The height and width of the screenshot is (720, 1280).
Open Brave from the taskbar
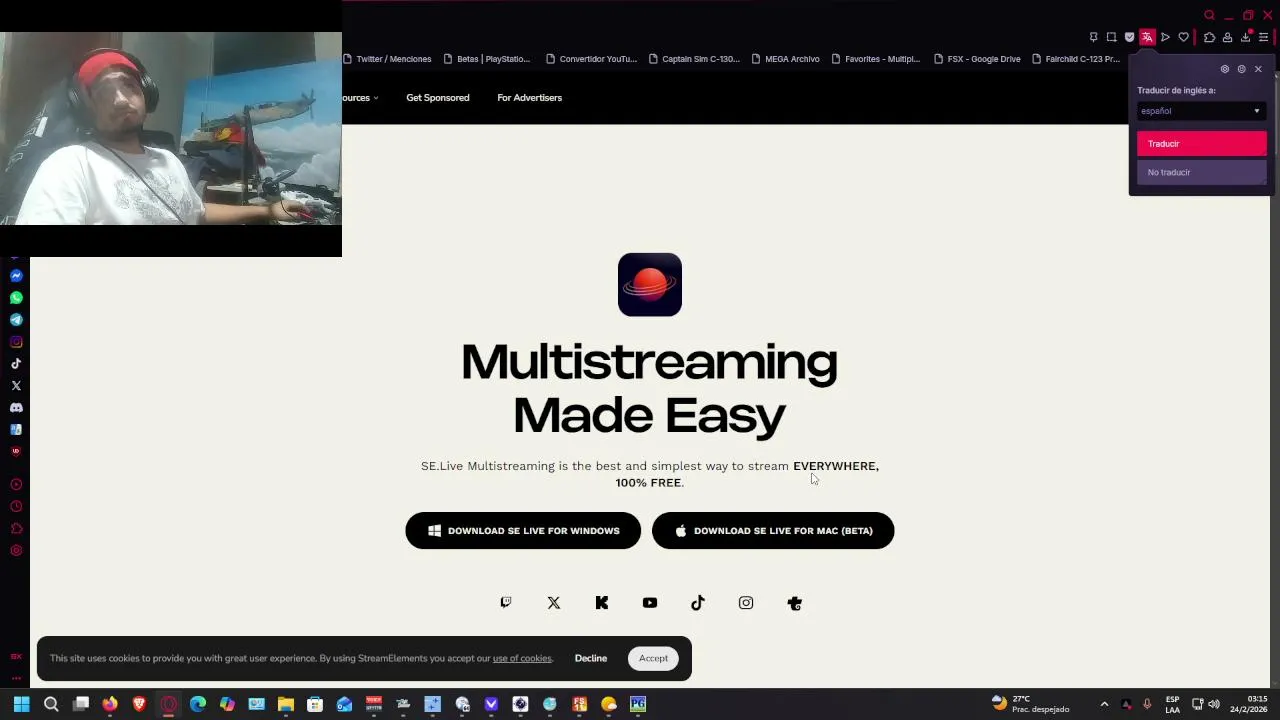click(x=139, y=704)
